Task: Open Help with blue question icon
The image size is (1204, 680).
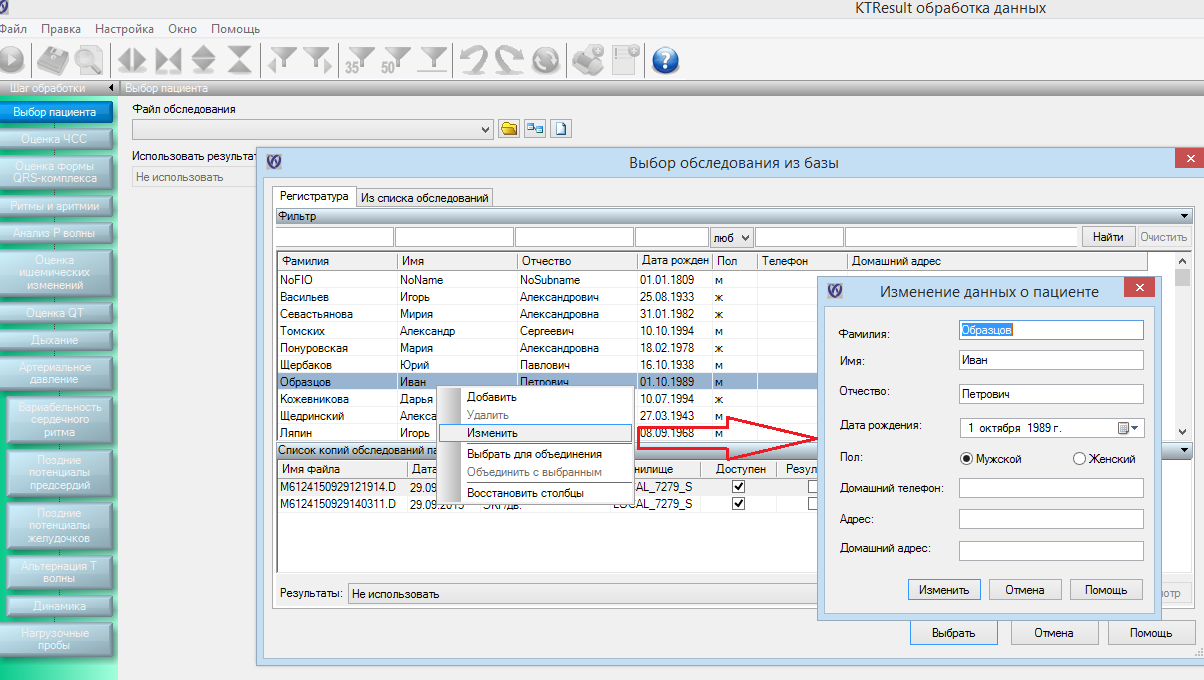Action: [x=665, y=60]
